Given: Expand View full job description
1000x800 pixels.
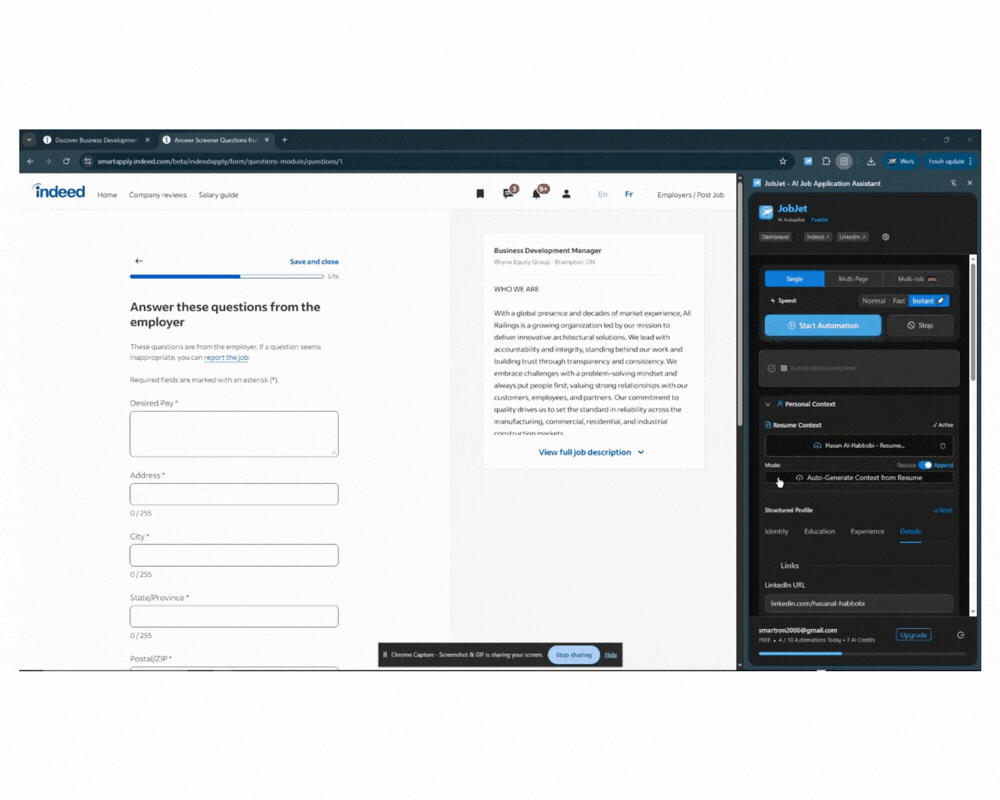Looking at the screenshot, I should pos(591,452).
